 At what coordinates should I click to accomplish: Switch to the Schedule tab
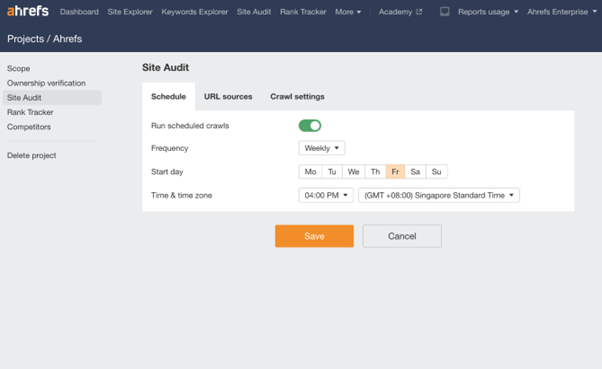point(169,96)
